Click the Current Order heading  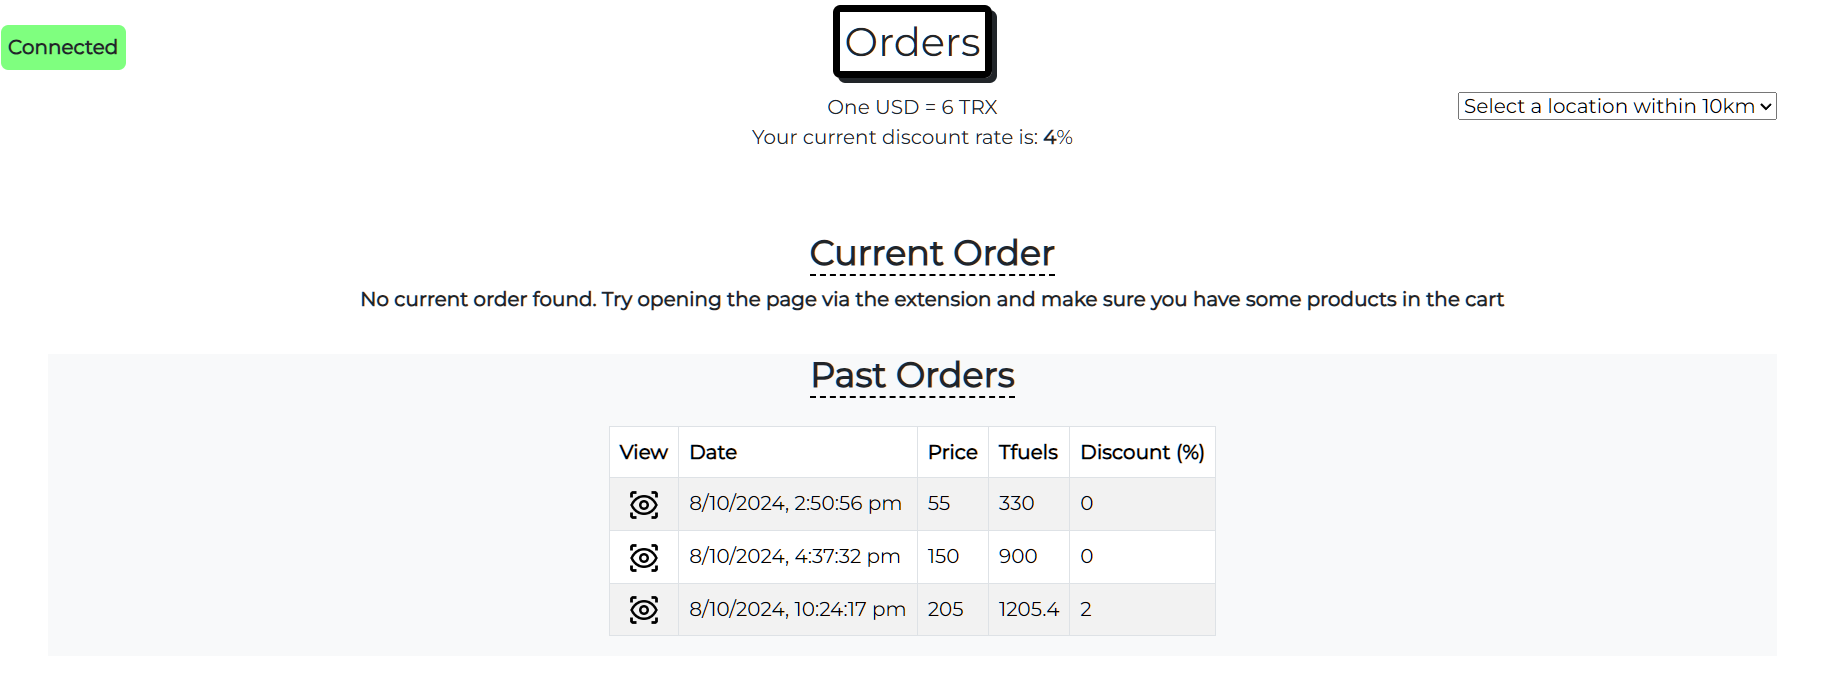pyautogui.click(x=932, y=253)
